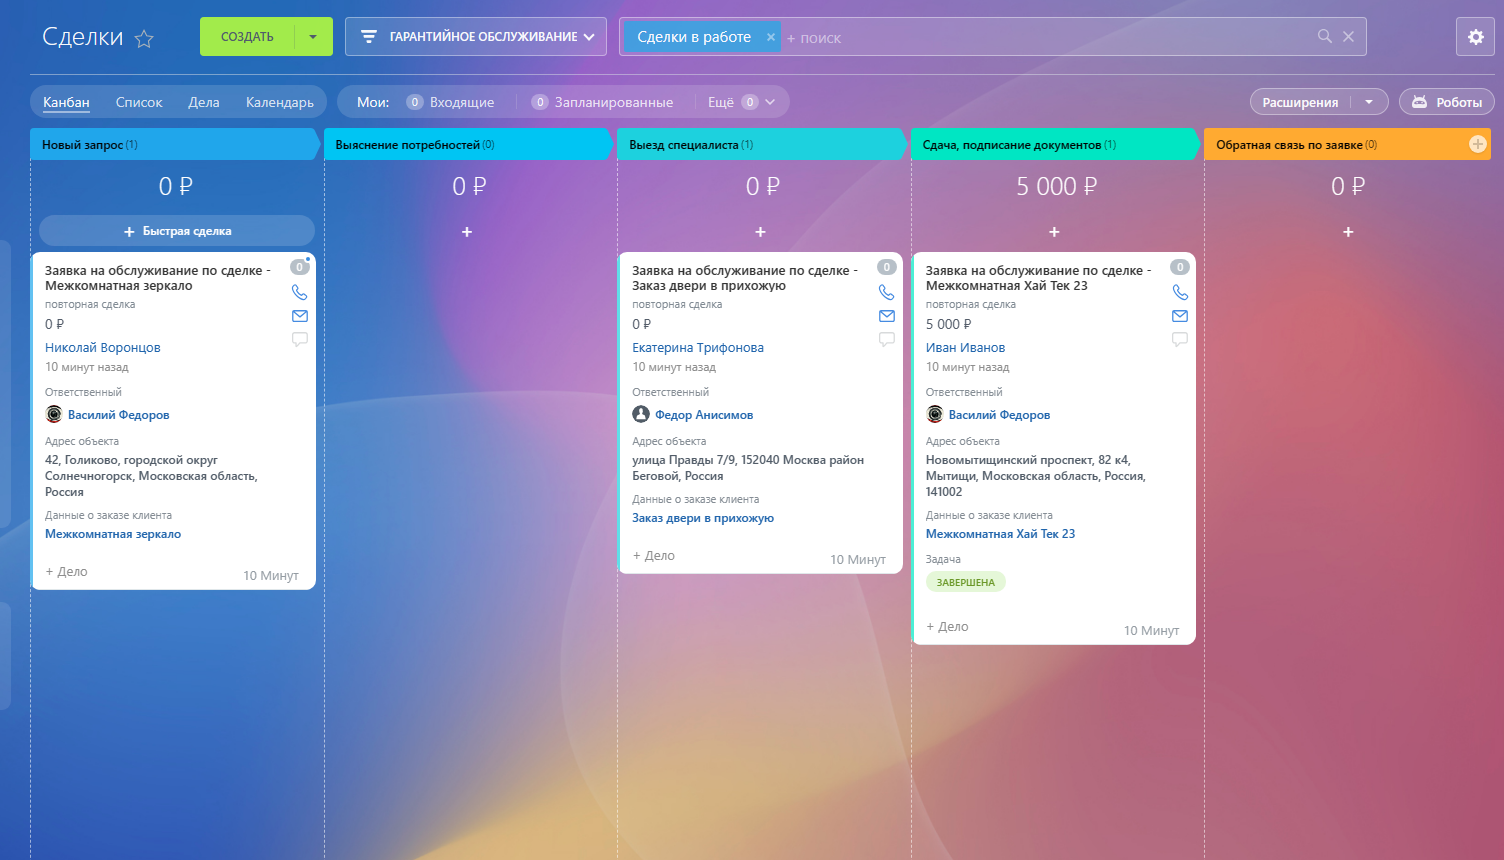Click 'Быстрая сделка' button
Viewport: 1504px width, 860px height.
(x=177, y=231)
